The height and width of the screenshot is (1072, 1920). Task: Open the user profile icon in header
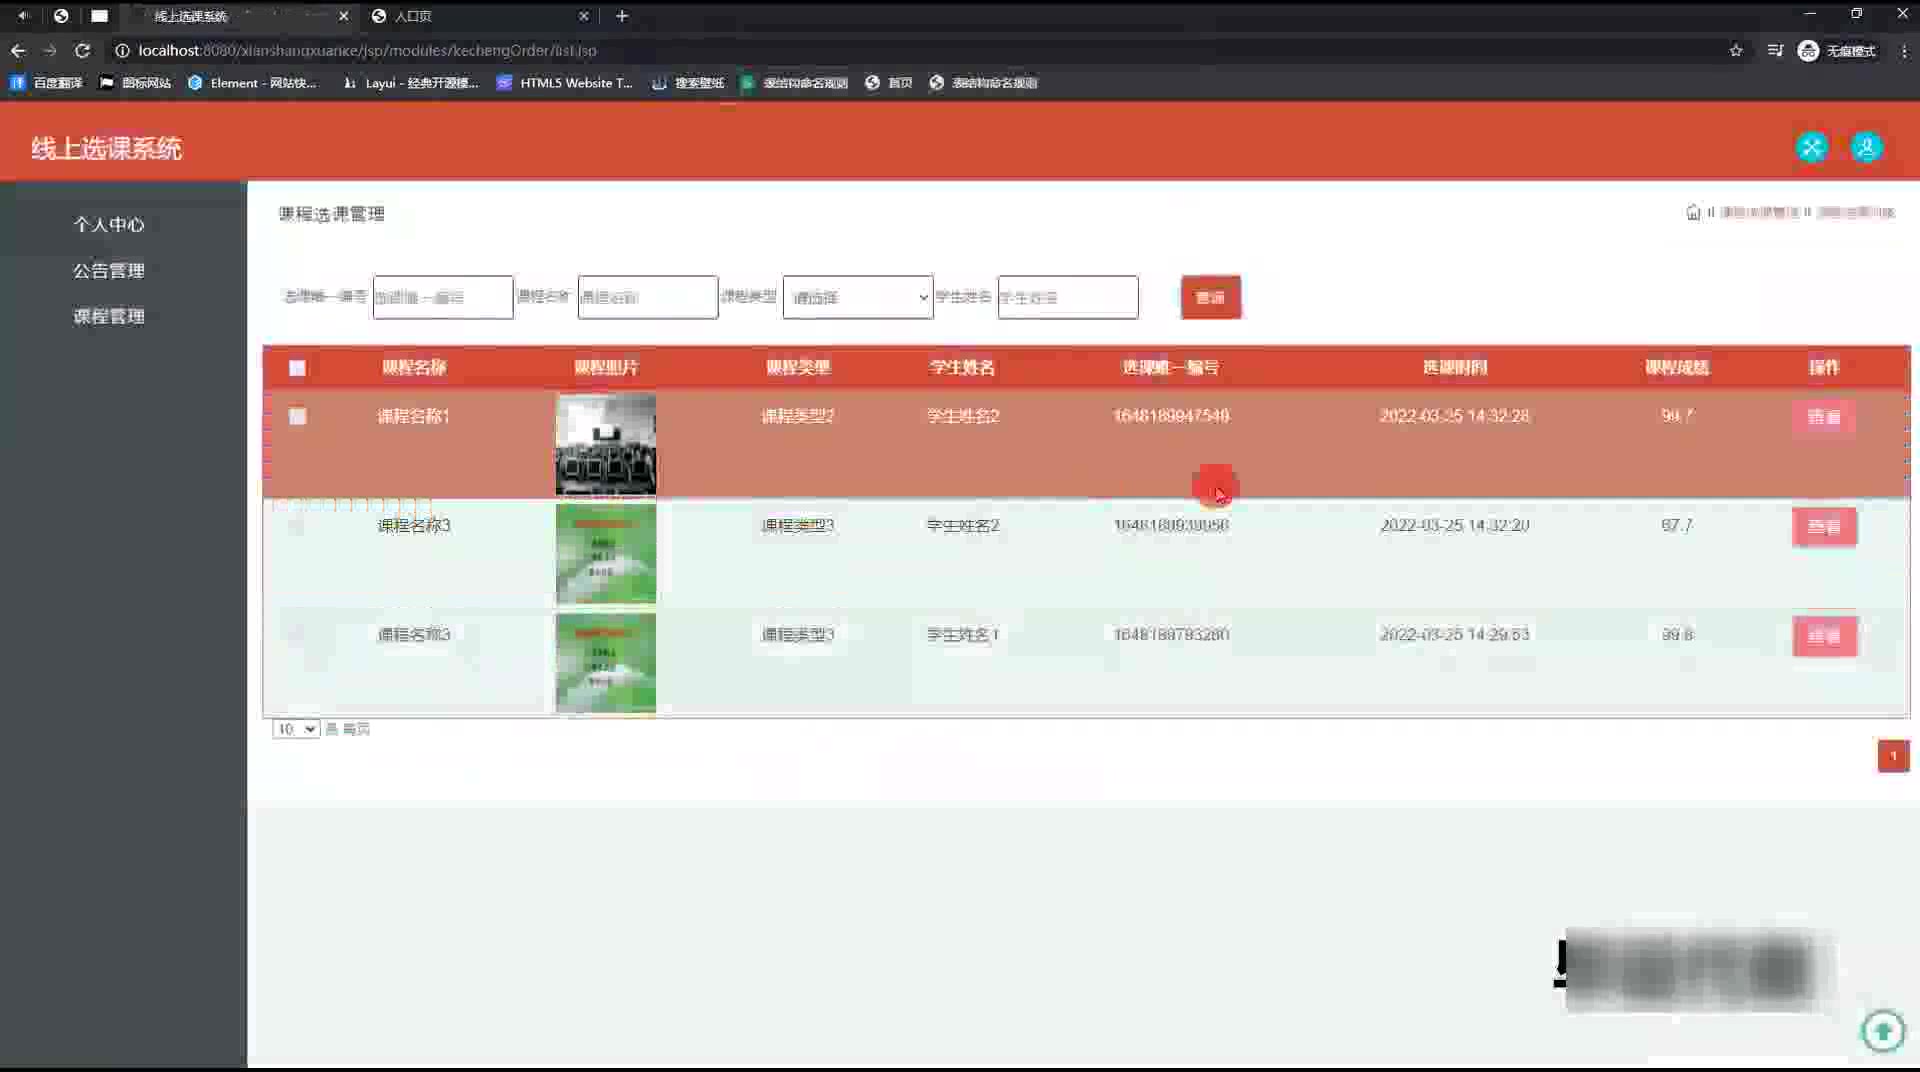click(1866, 147)
